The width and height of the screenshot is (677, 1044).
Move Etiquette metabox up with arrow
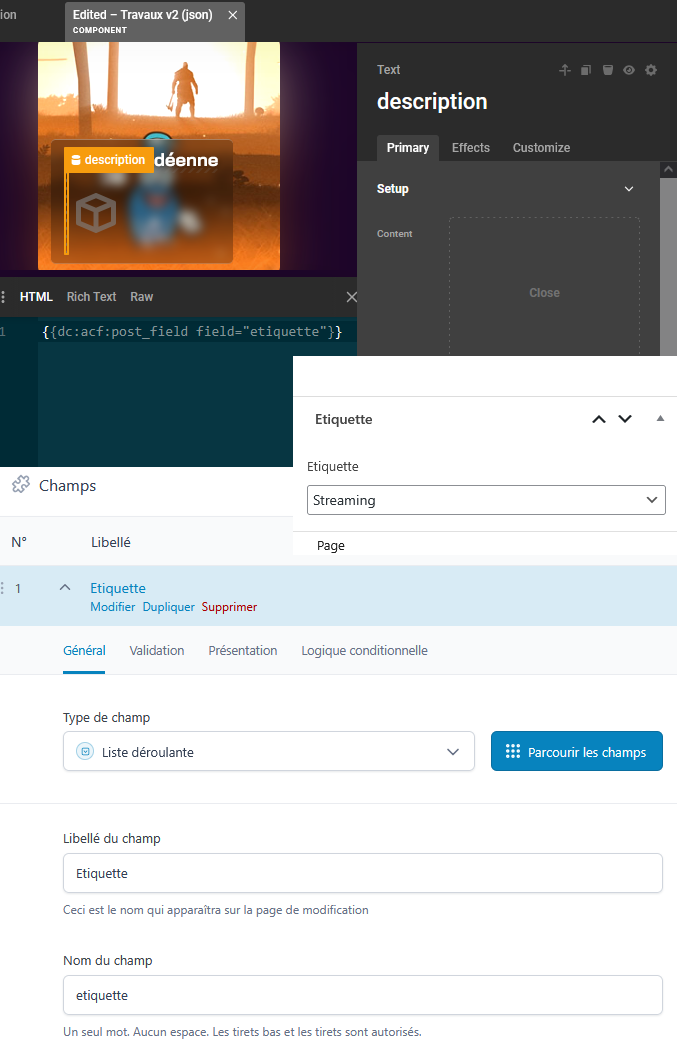[x=599, y=419]
